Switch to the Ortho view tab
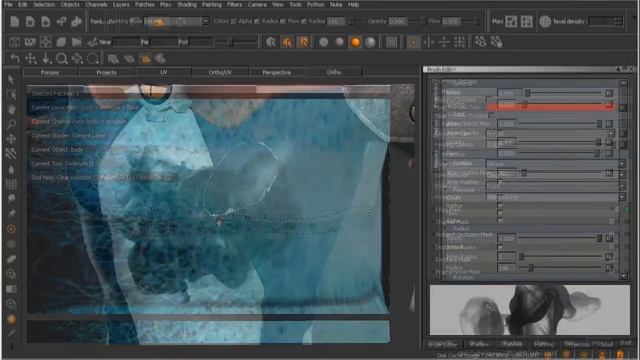 point(333,72)
